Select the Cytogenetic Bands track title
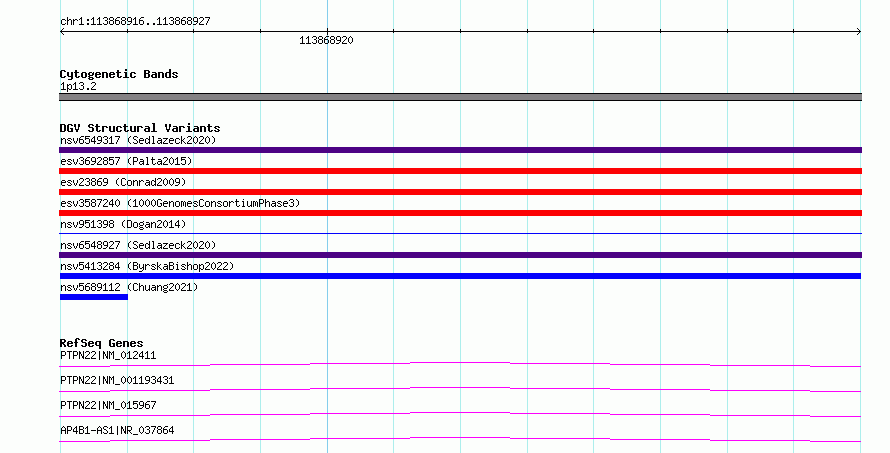Viewport: 890px width, 453px height. pyautogui.click(x=119, y=74)
